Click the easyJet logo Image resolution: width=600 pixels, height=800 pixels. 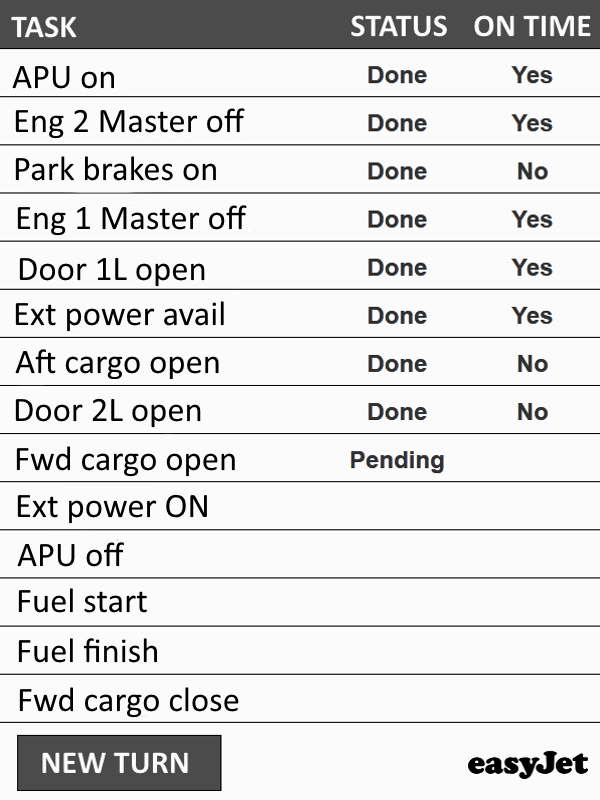527,765
